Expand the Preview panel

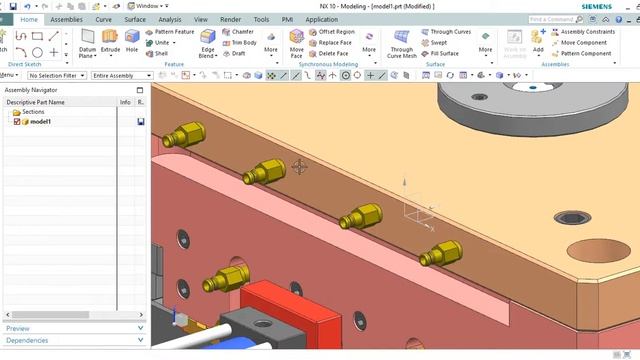75,328
